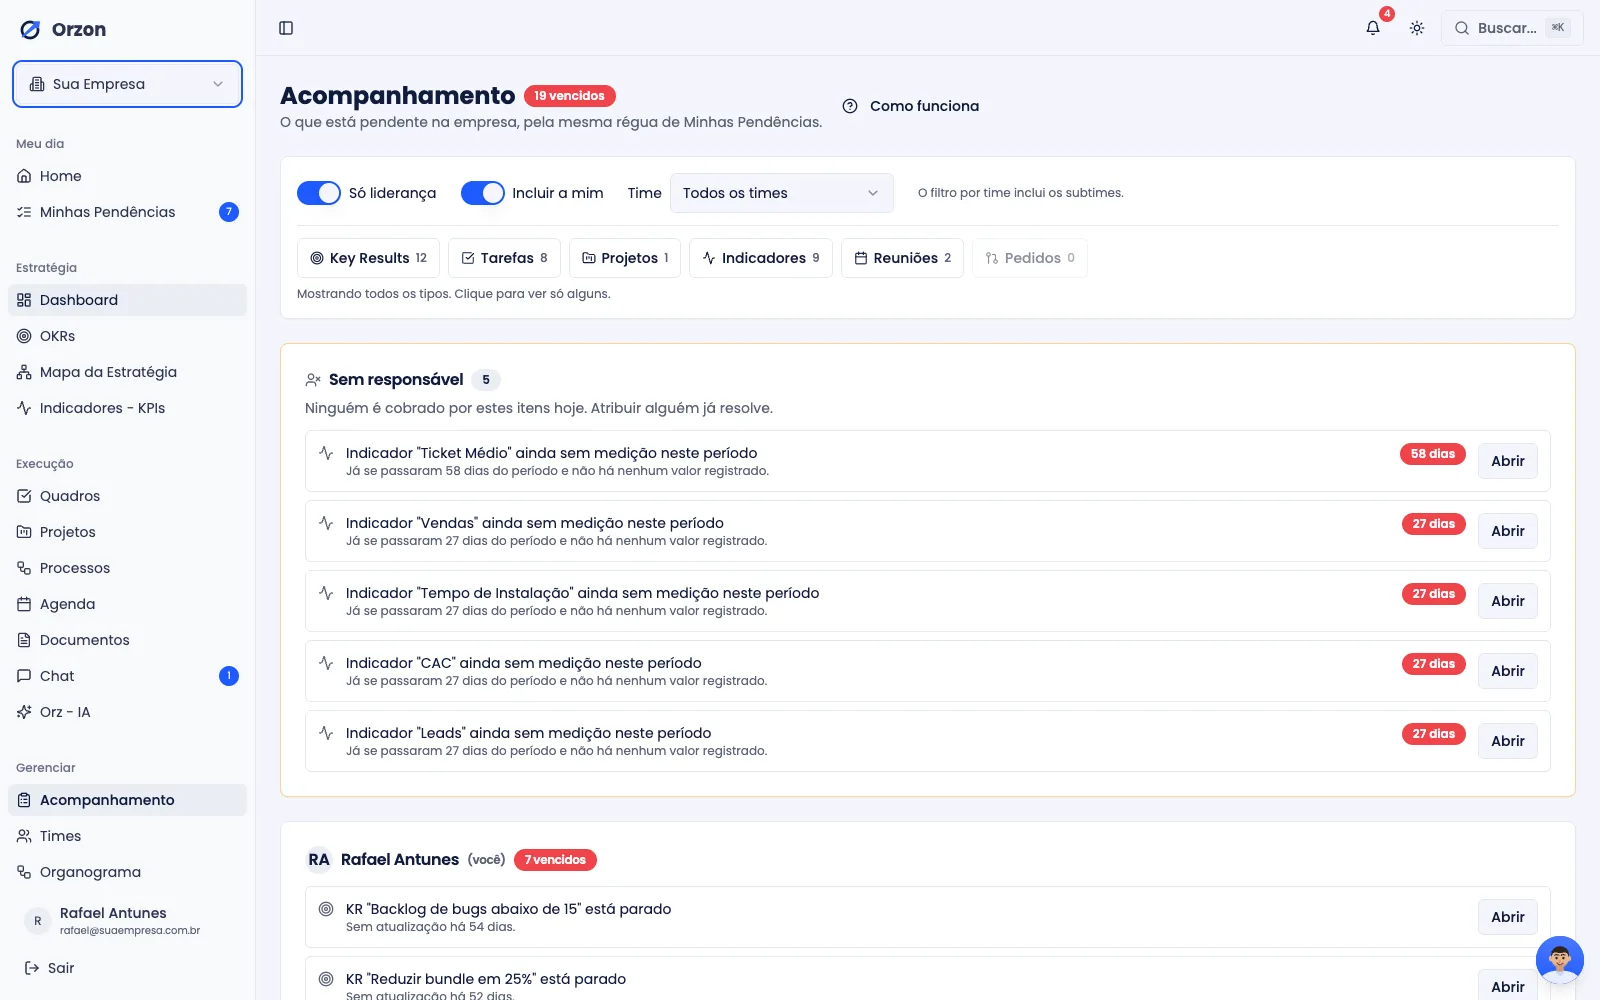1600x1000 pixels.
Task: Filter by Tarefas tab
Action: [504, 258]
